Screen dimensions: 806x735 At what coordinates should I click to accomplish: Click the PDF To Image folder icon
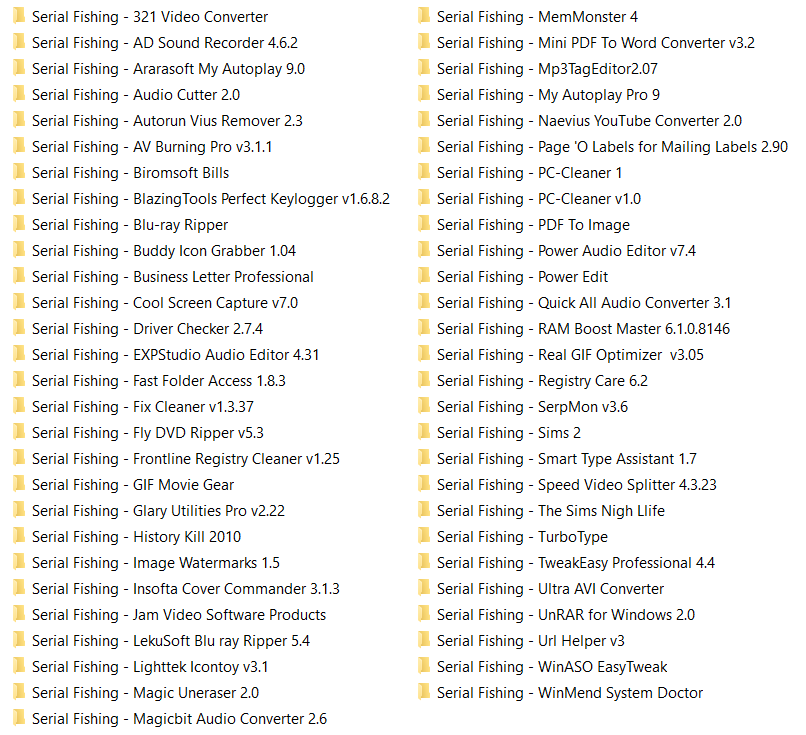[424, 224]
